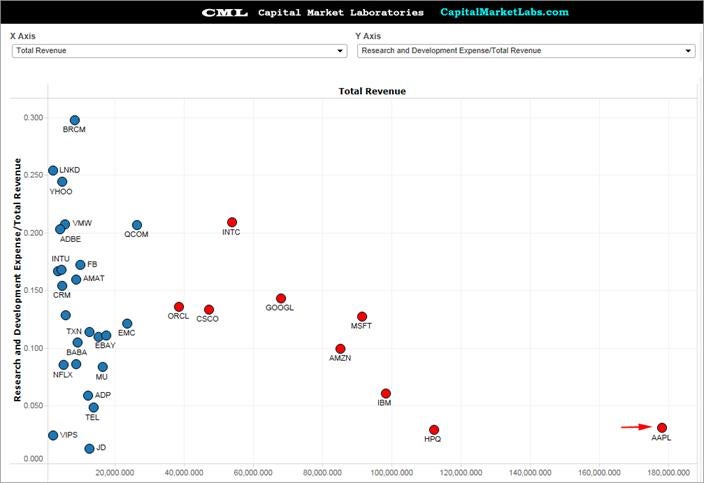This screenshot has width=704, height=483.
Task: Select the HPQ data point
Action: [x=434, y=430]
